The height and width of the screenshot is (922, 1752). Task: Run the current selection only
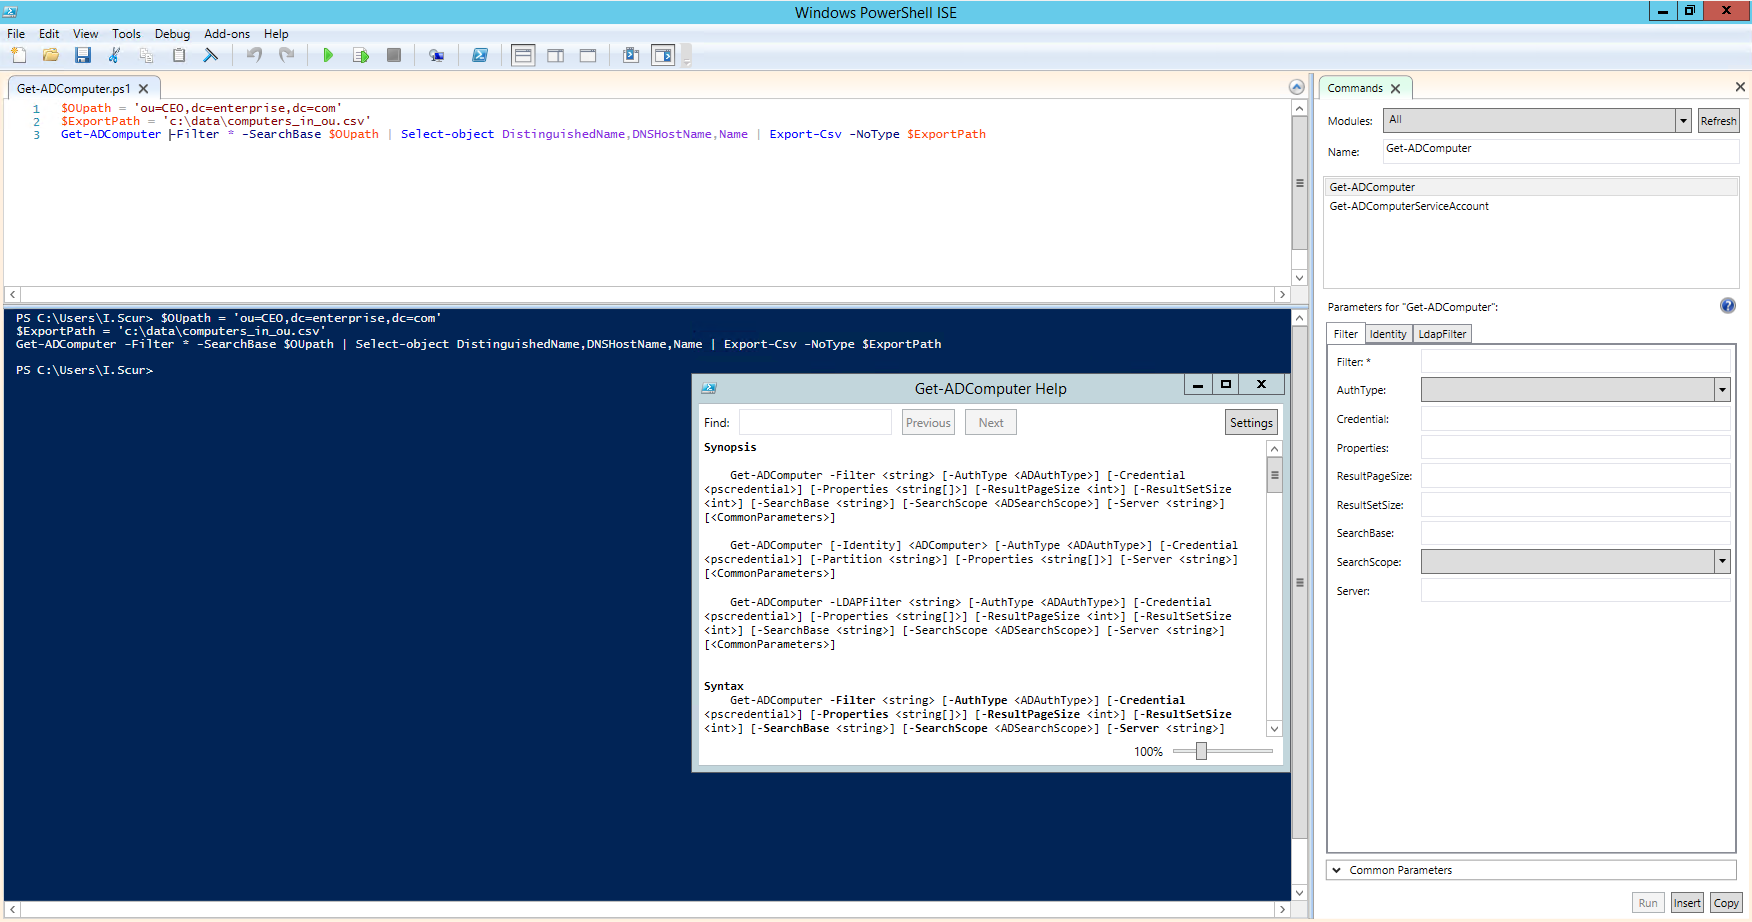(x=361, y=55)
